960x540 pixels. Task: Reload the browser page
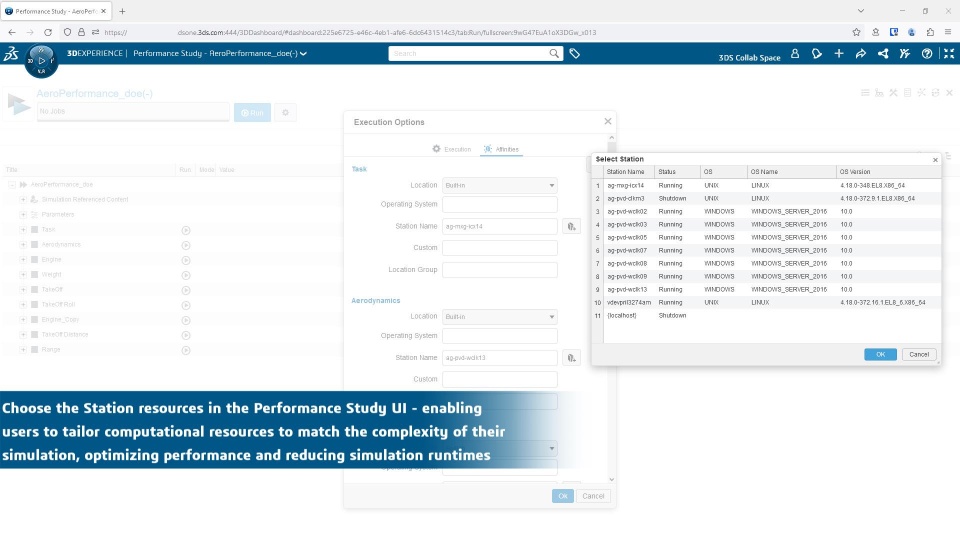48,32
